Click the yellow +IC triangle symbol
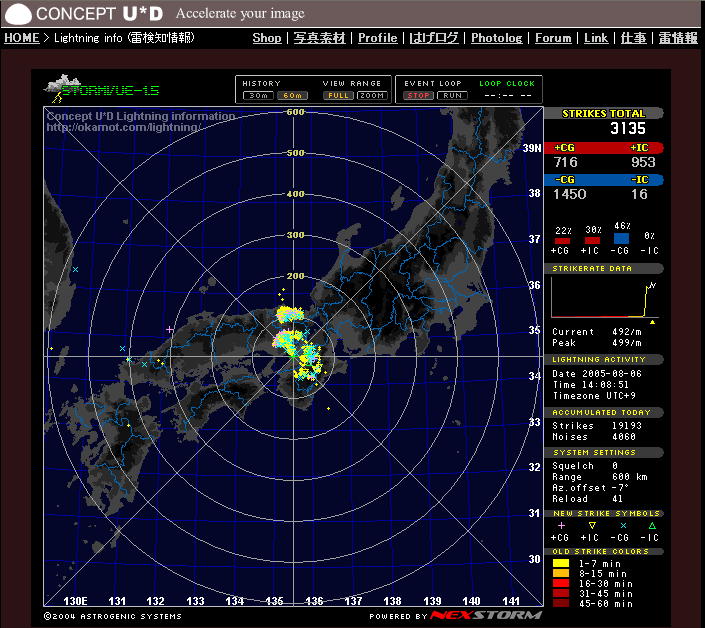This screenshot has height=628, width=705. [x=591, y=525]
